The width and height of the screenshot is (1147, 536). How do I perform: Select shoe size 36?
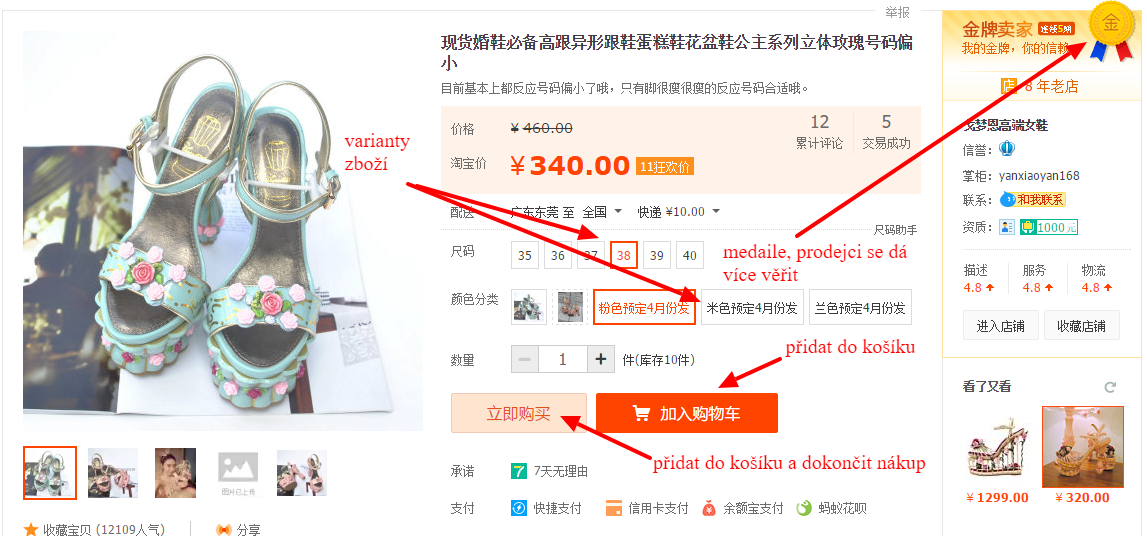(558, 255)
